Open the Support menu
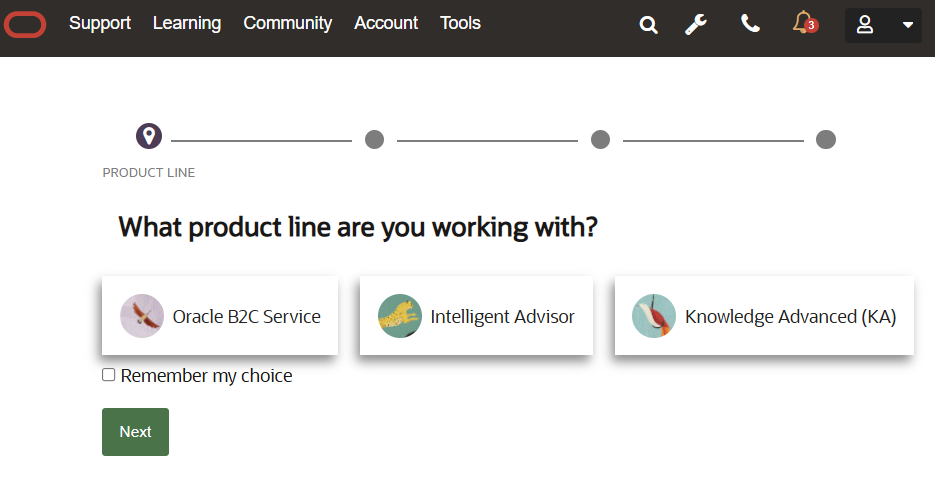This screenshot has height=498, width=935. pos(100,23)
